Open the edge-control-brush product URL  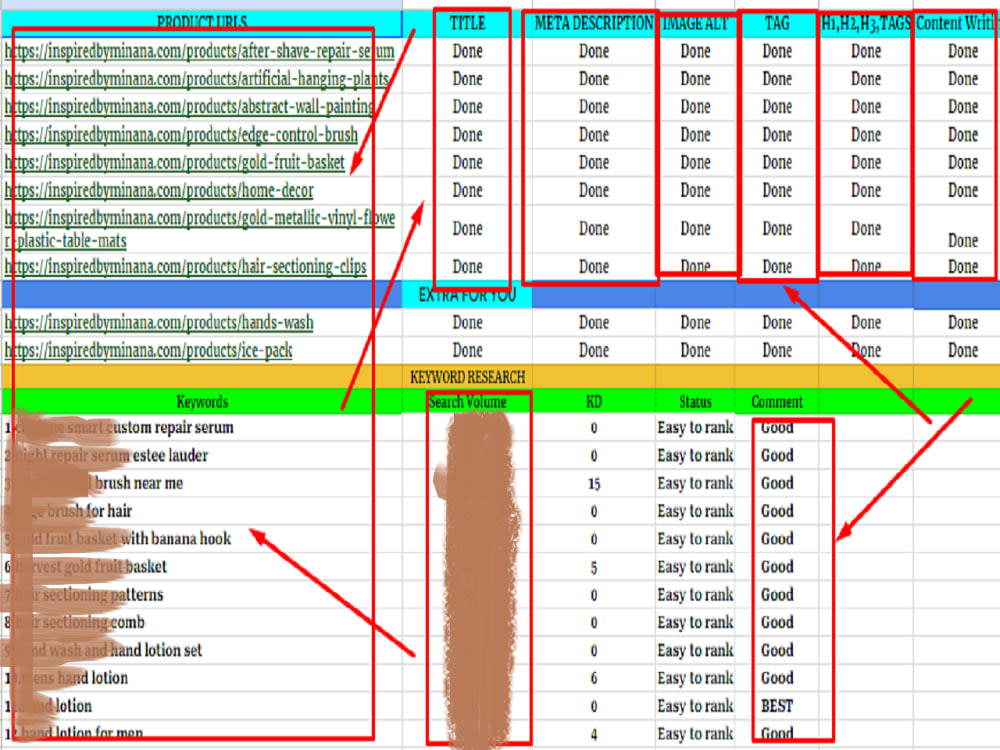(x=181, y=135)
